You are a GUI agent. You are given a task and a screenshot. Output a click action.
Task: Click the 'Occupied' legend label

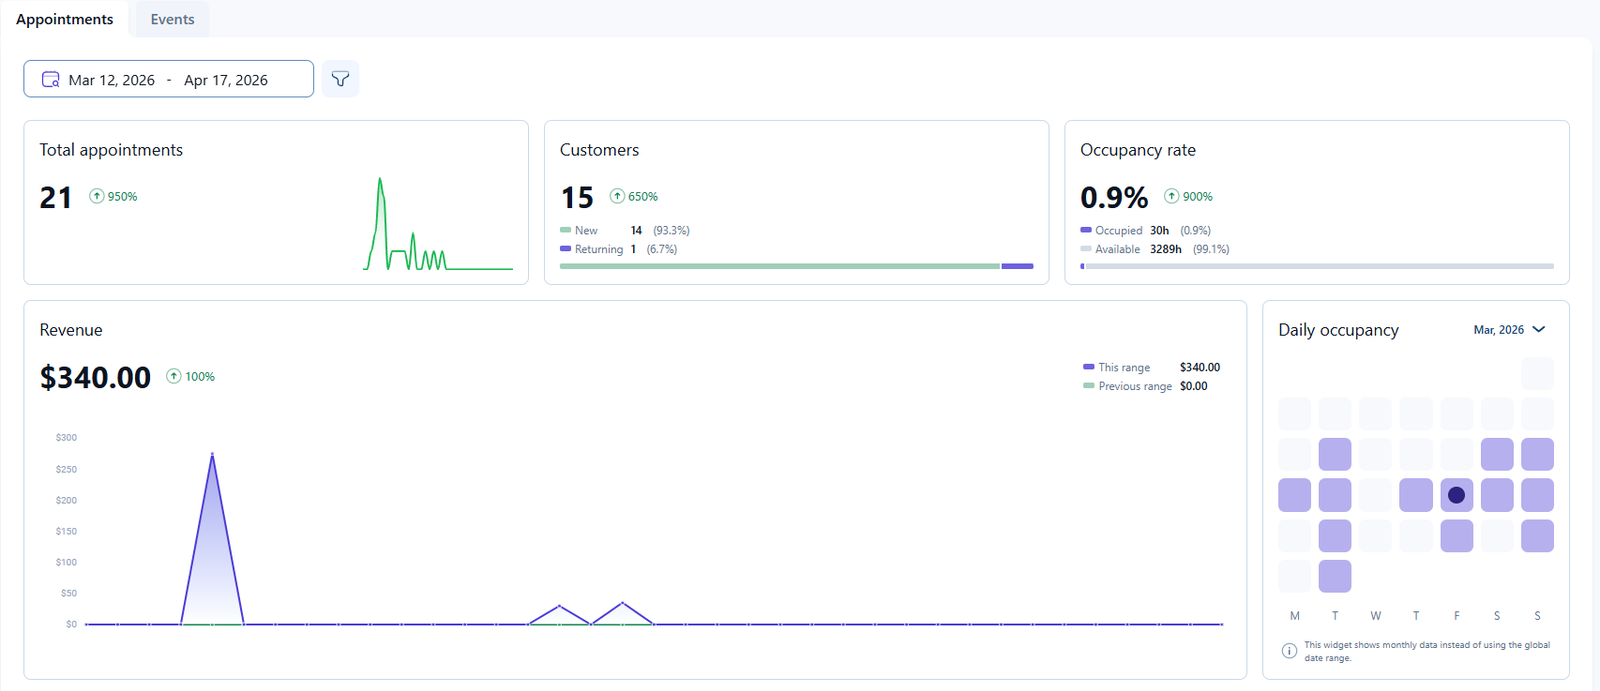[x=1117, y=230]
